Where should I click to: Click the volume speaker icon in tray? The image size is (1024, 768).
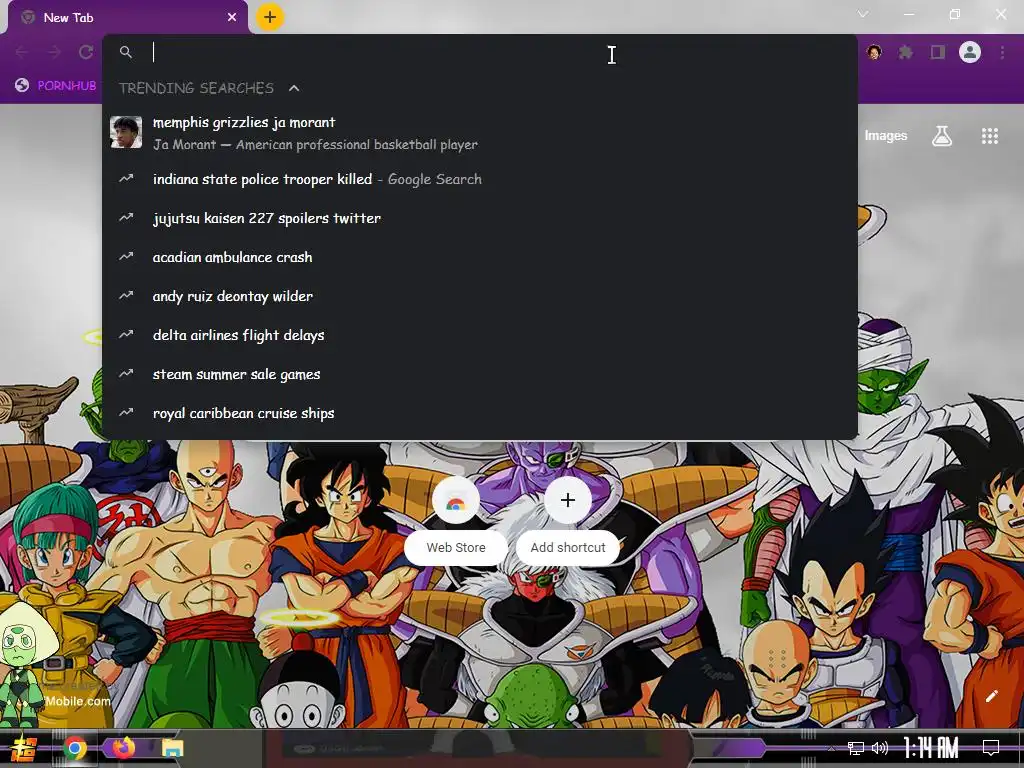tap(880, 748)
